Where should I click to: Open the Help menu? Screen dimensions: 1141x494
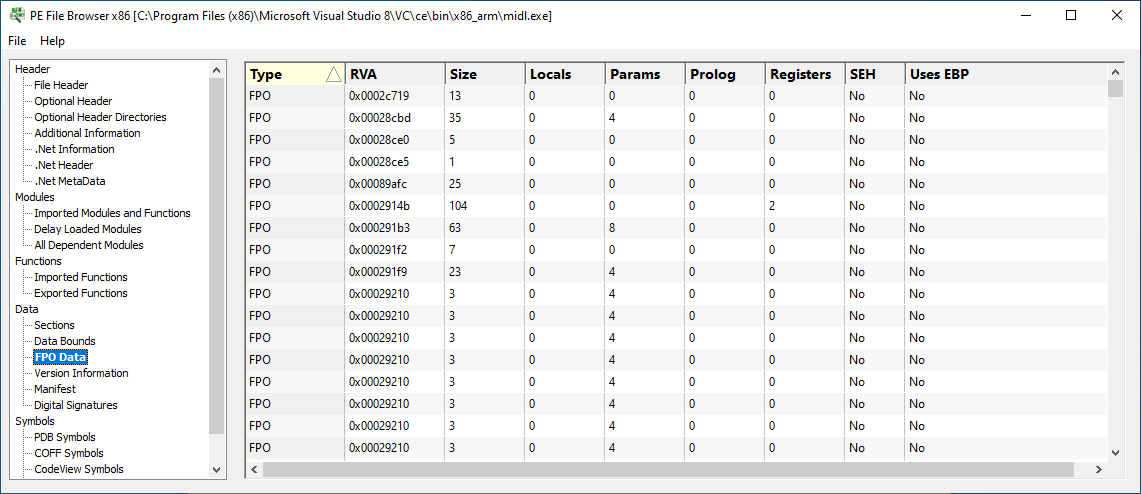click(x=52, y=41)
